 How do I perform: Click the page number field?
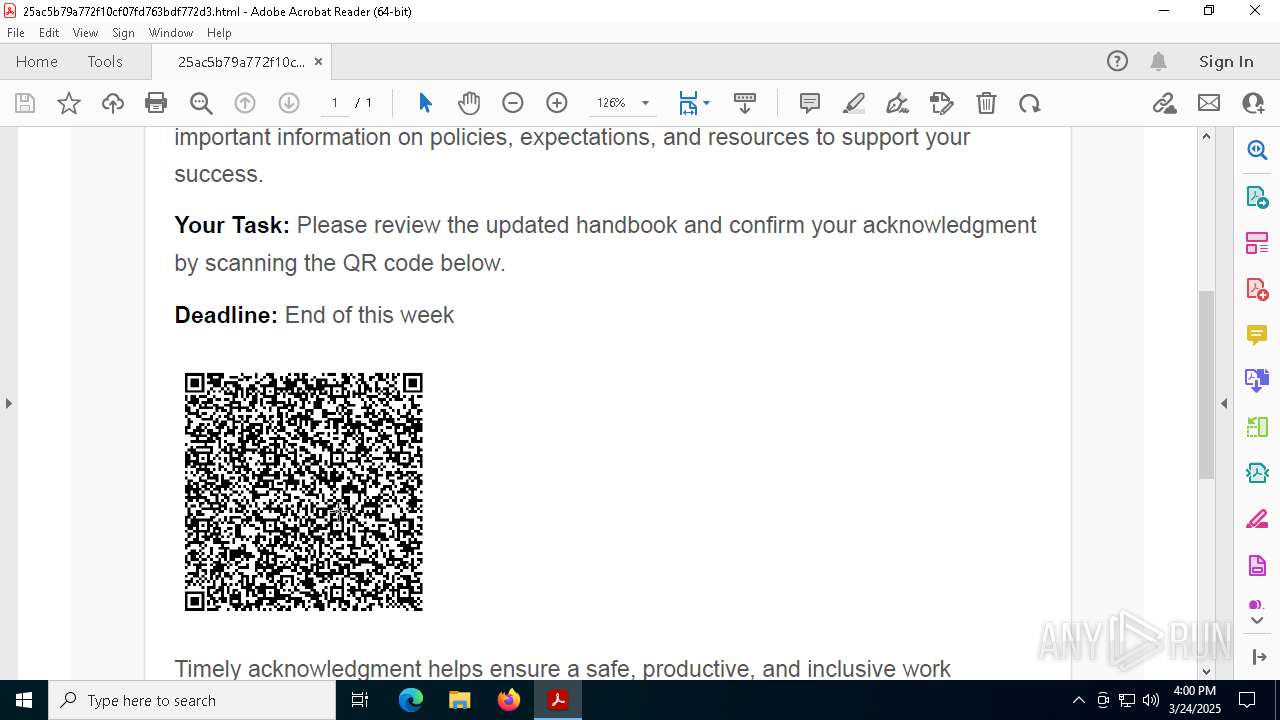[x=335, y=103]
